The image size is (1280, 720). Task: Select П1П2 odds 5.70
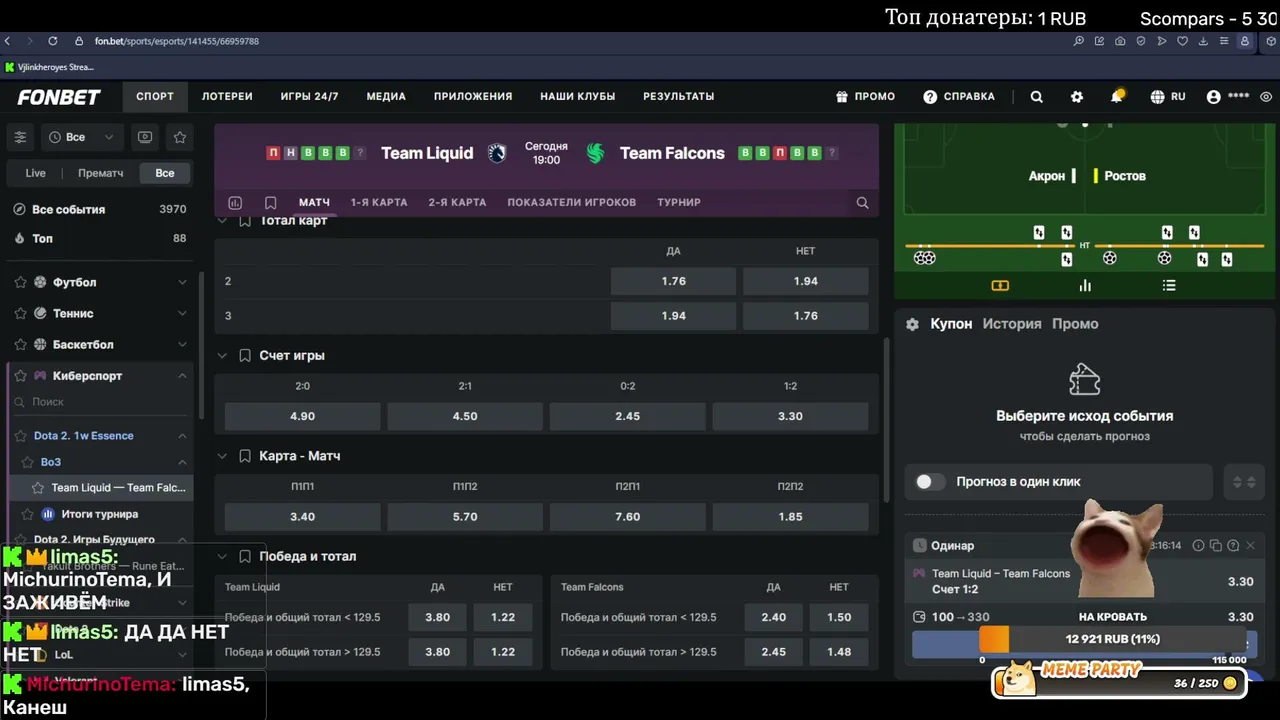pos(465,517)
